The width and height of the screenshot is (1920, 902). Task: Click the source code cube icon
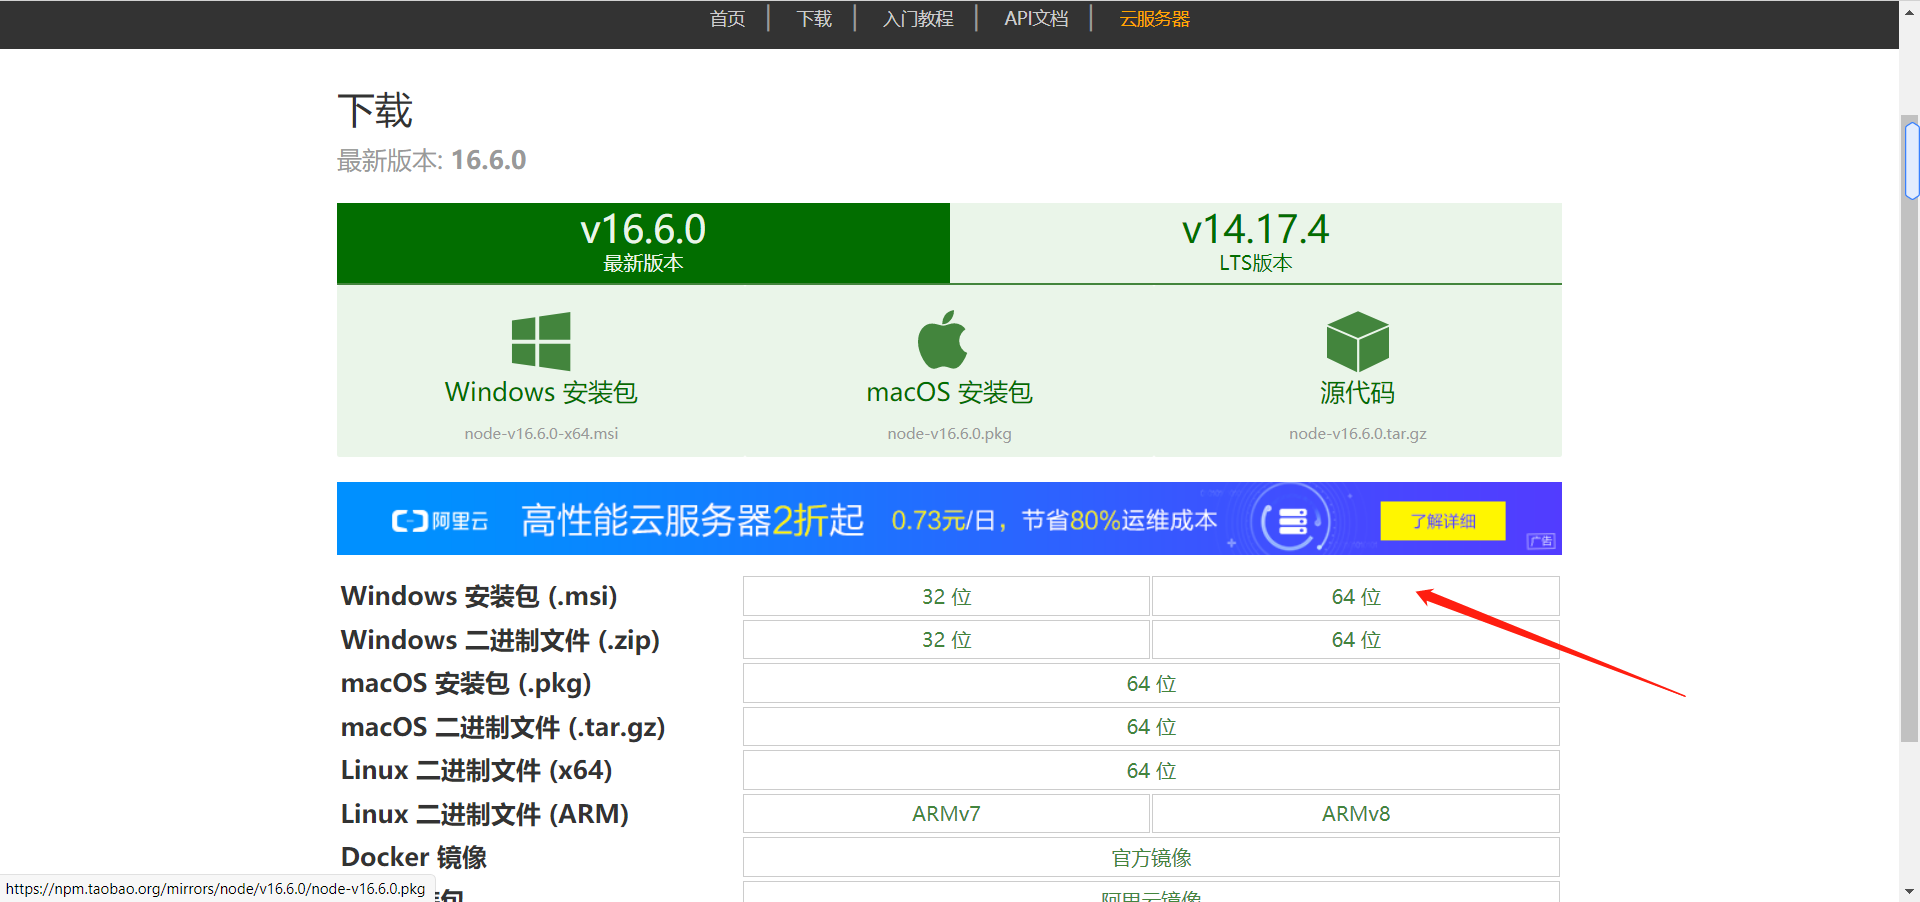1357,341
